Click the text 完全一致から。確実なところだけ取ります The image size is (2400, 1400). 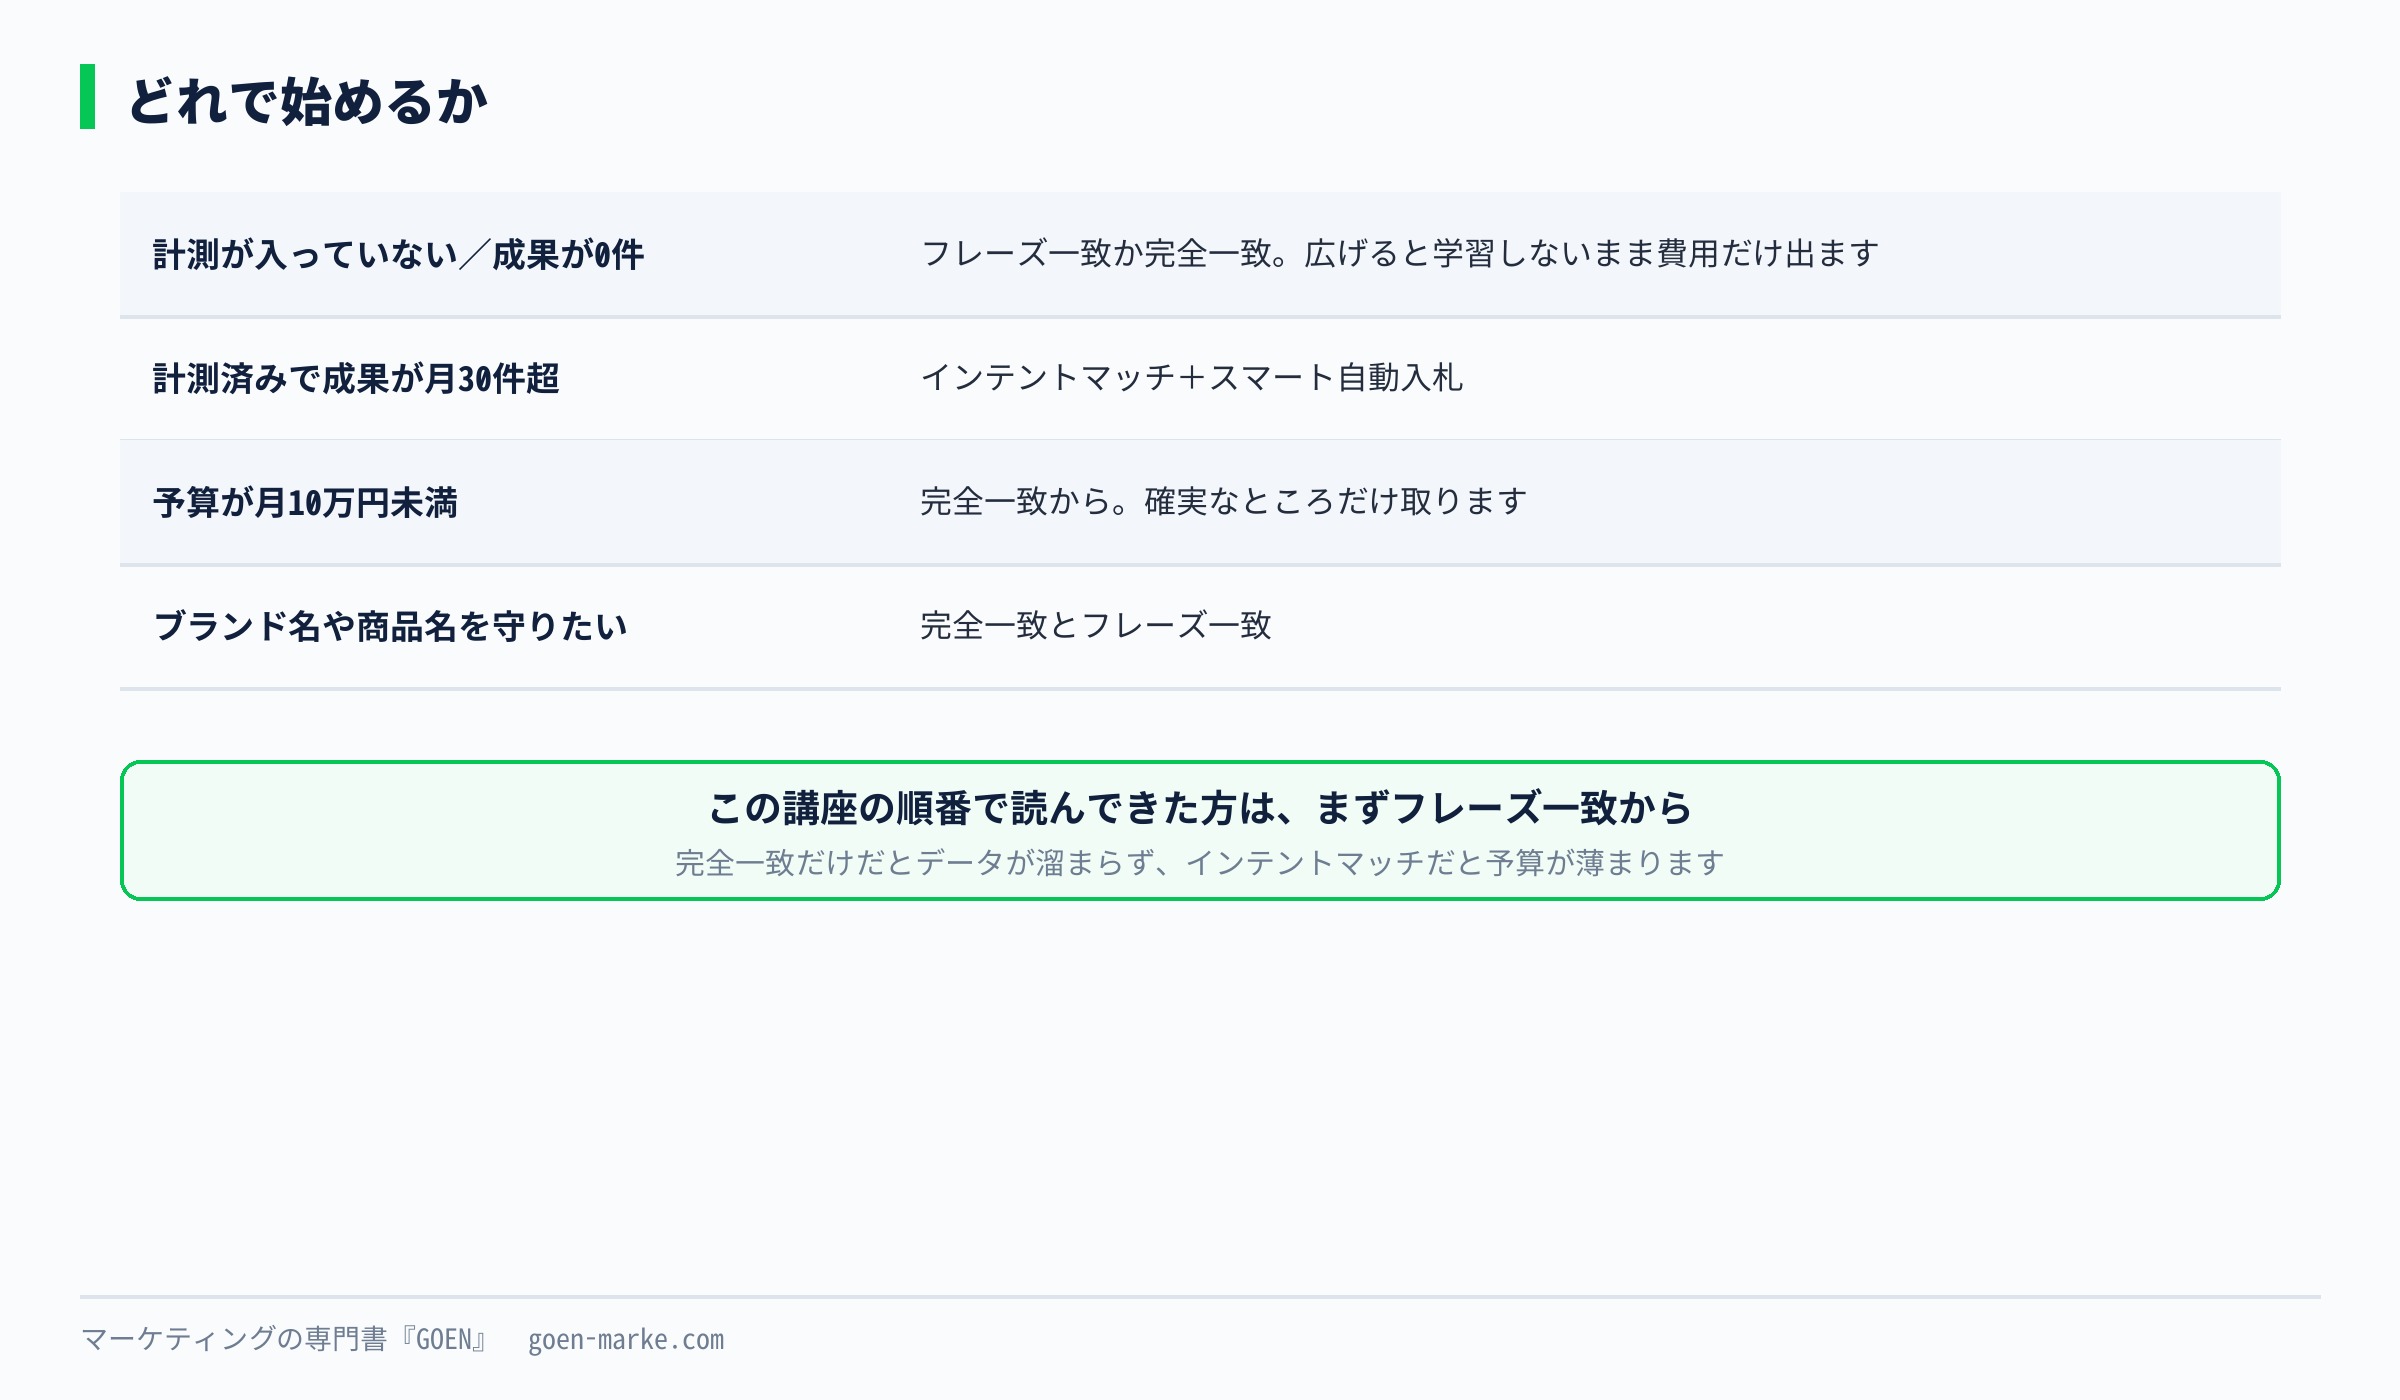1224,501
